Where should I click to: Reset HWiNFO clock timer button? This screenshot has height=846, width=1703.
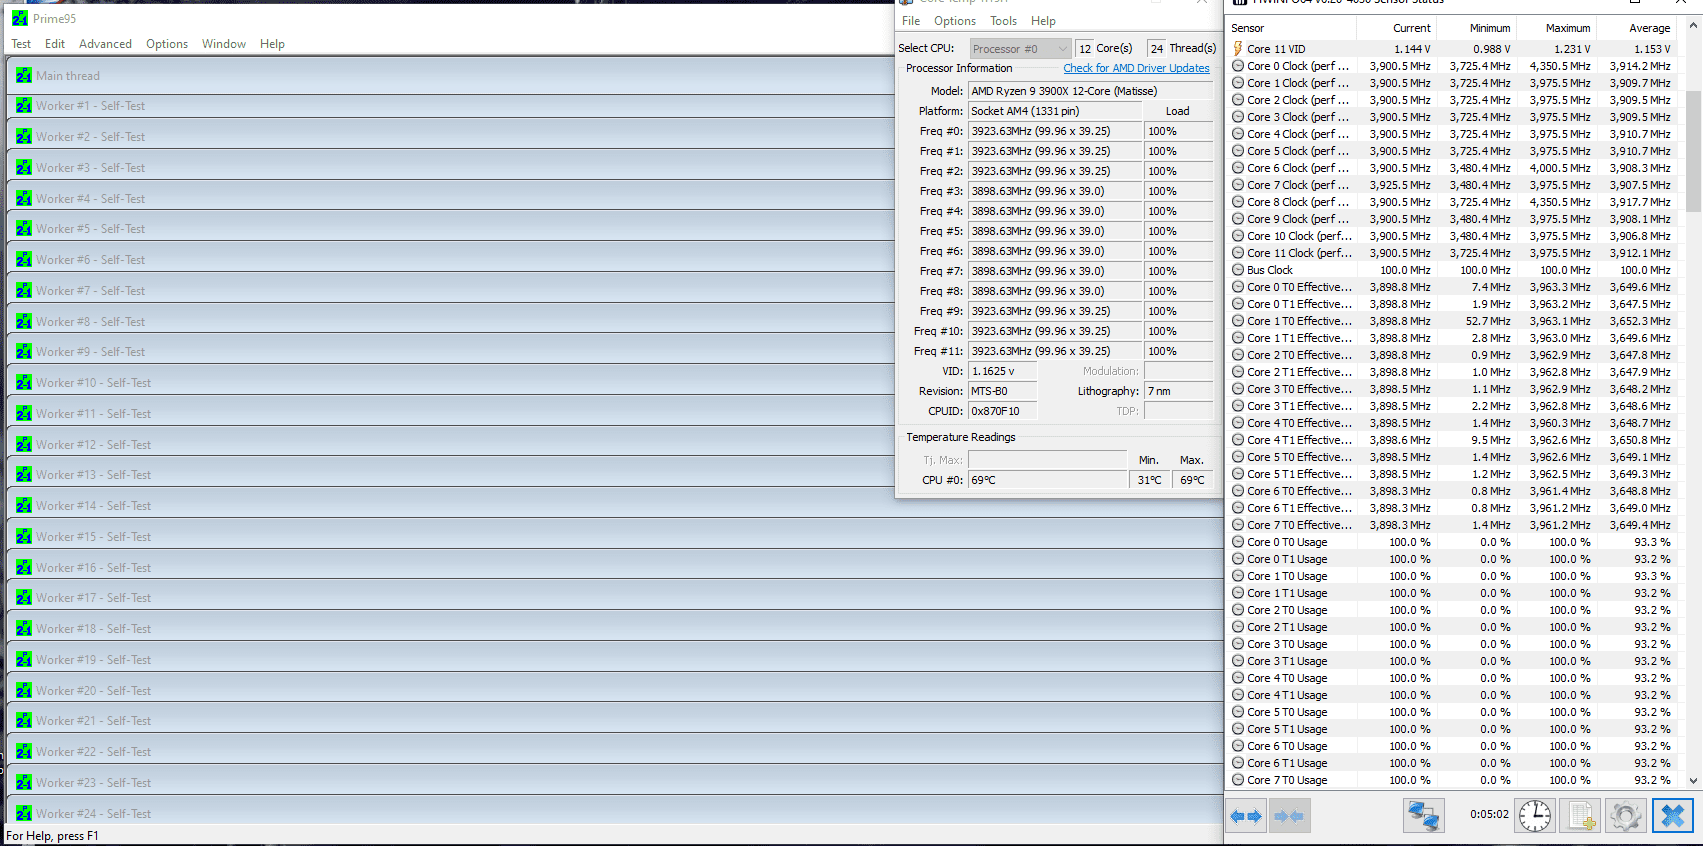pyautogui.click(x=1535, y=816)
